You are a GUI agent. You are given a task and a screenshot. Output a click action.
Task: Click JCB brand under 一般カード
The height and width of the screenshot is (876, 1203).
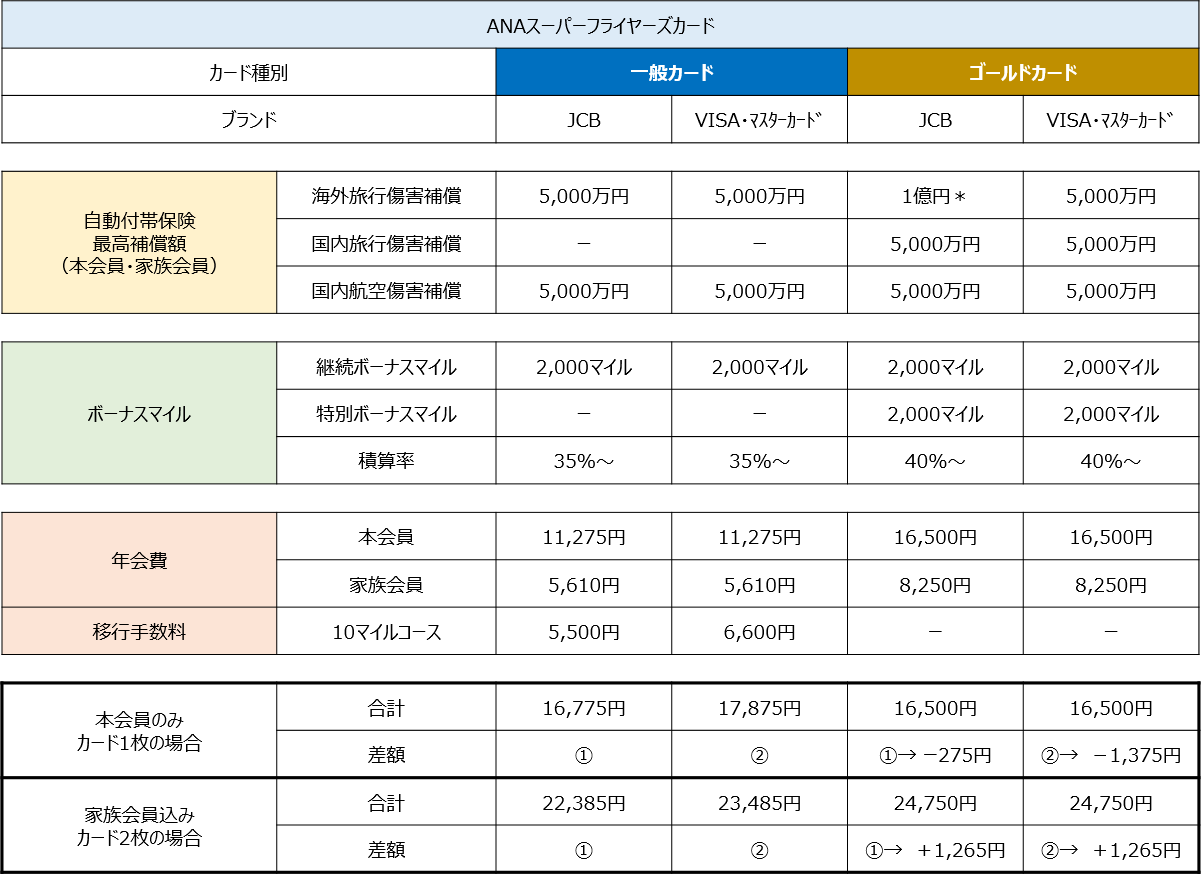(584, 119)
